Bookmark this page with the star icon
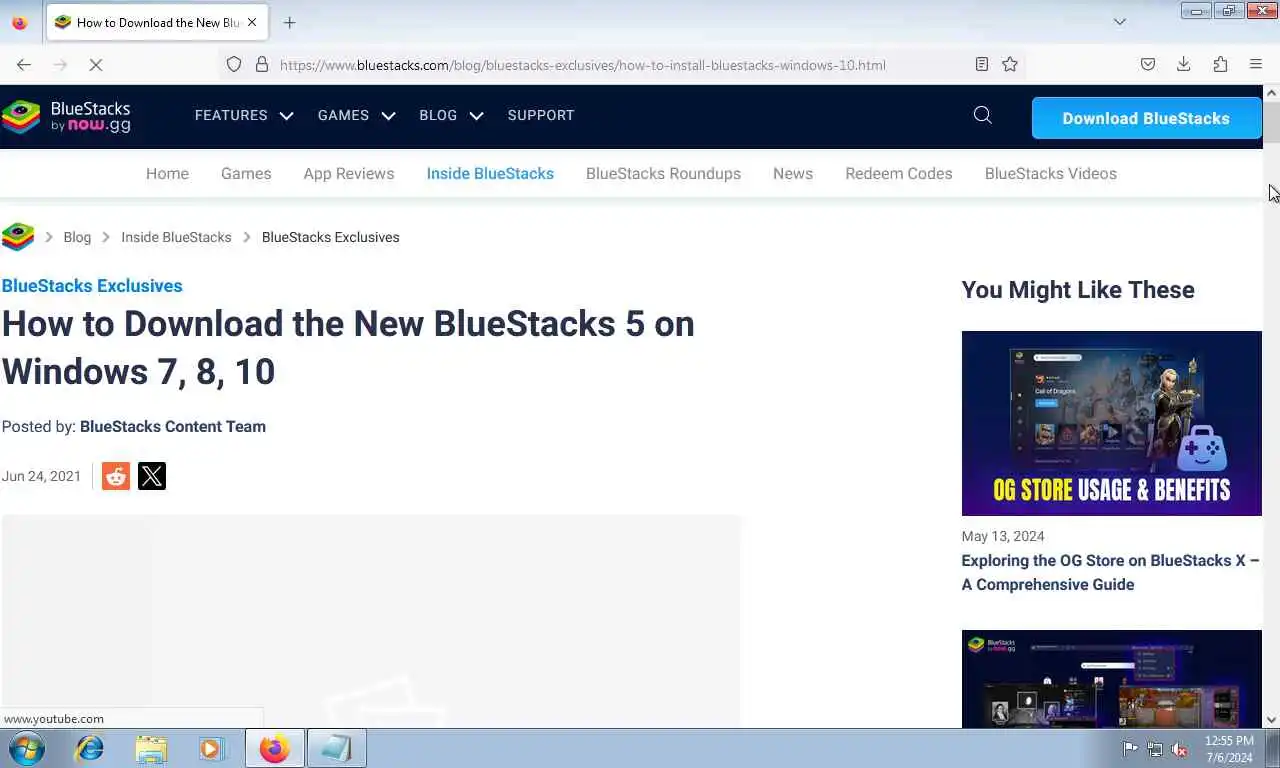The image size is (1280, 768). pos(1010,64)
